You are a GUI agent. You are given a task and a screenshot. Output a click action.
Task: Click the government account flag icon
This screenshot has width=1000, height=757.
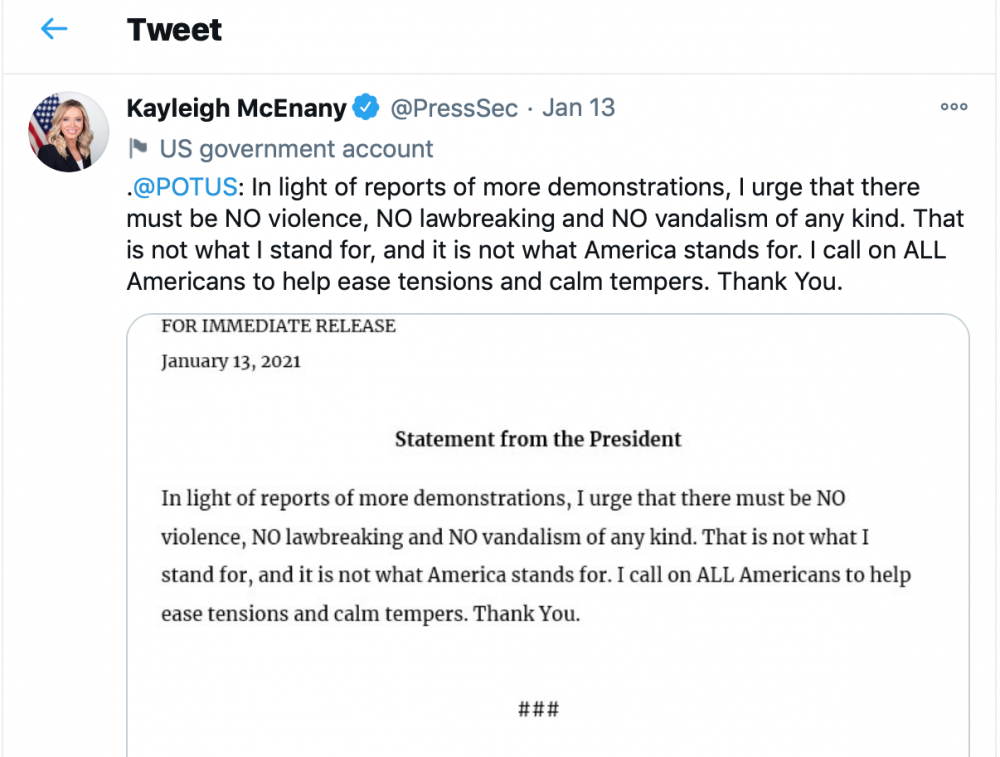[x=138, y=149]
